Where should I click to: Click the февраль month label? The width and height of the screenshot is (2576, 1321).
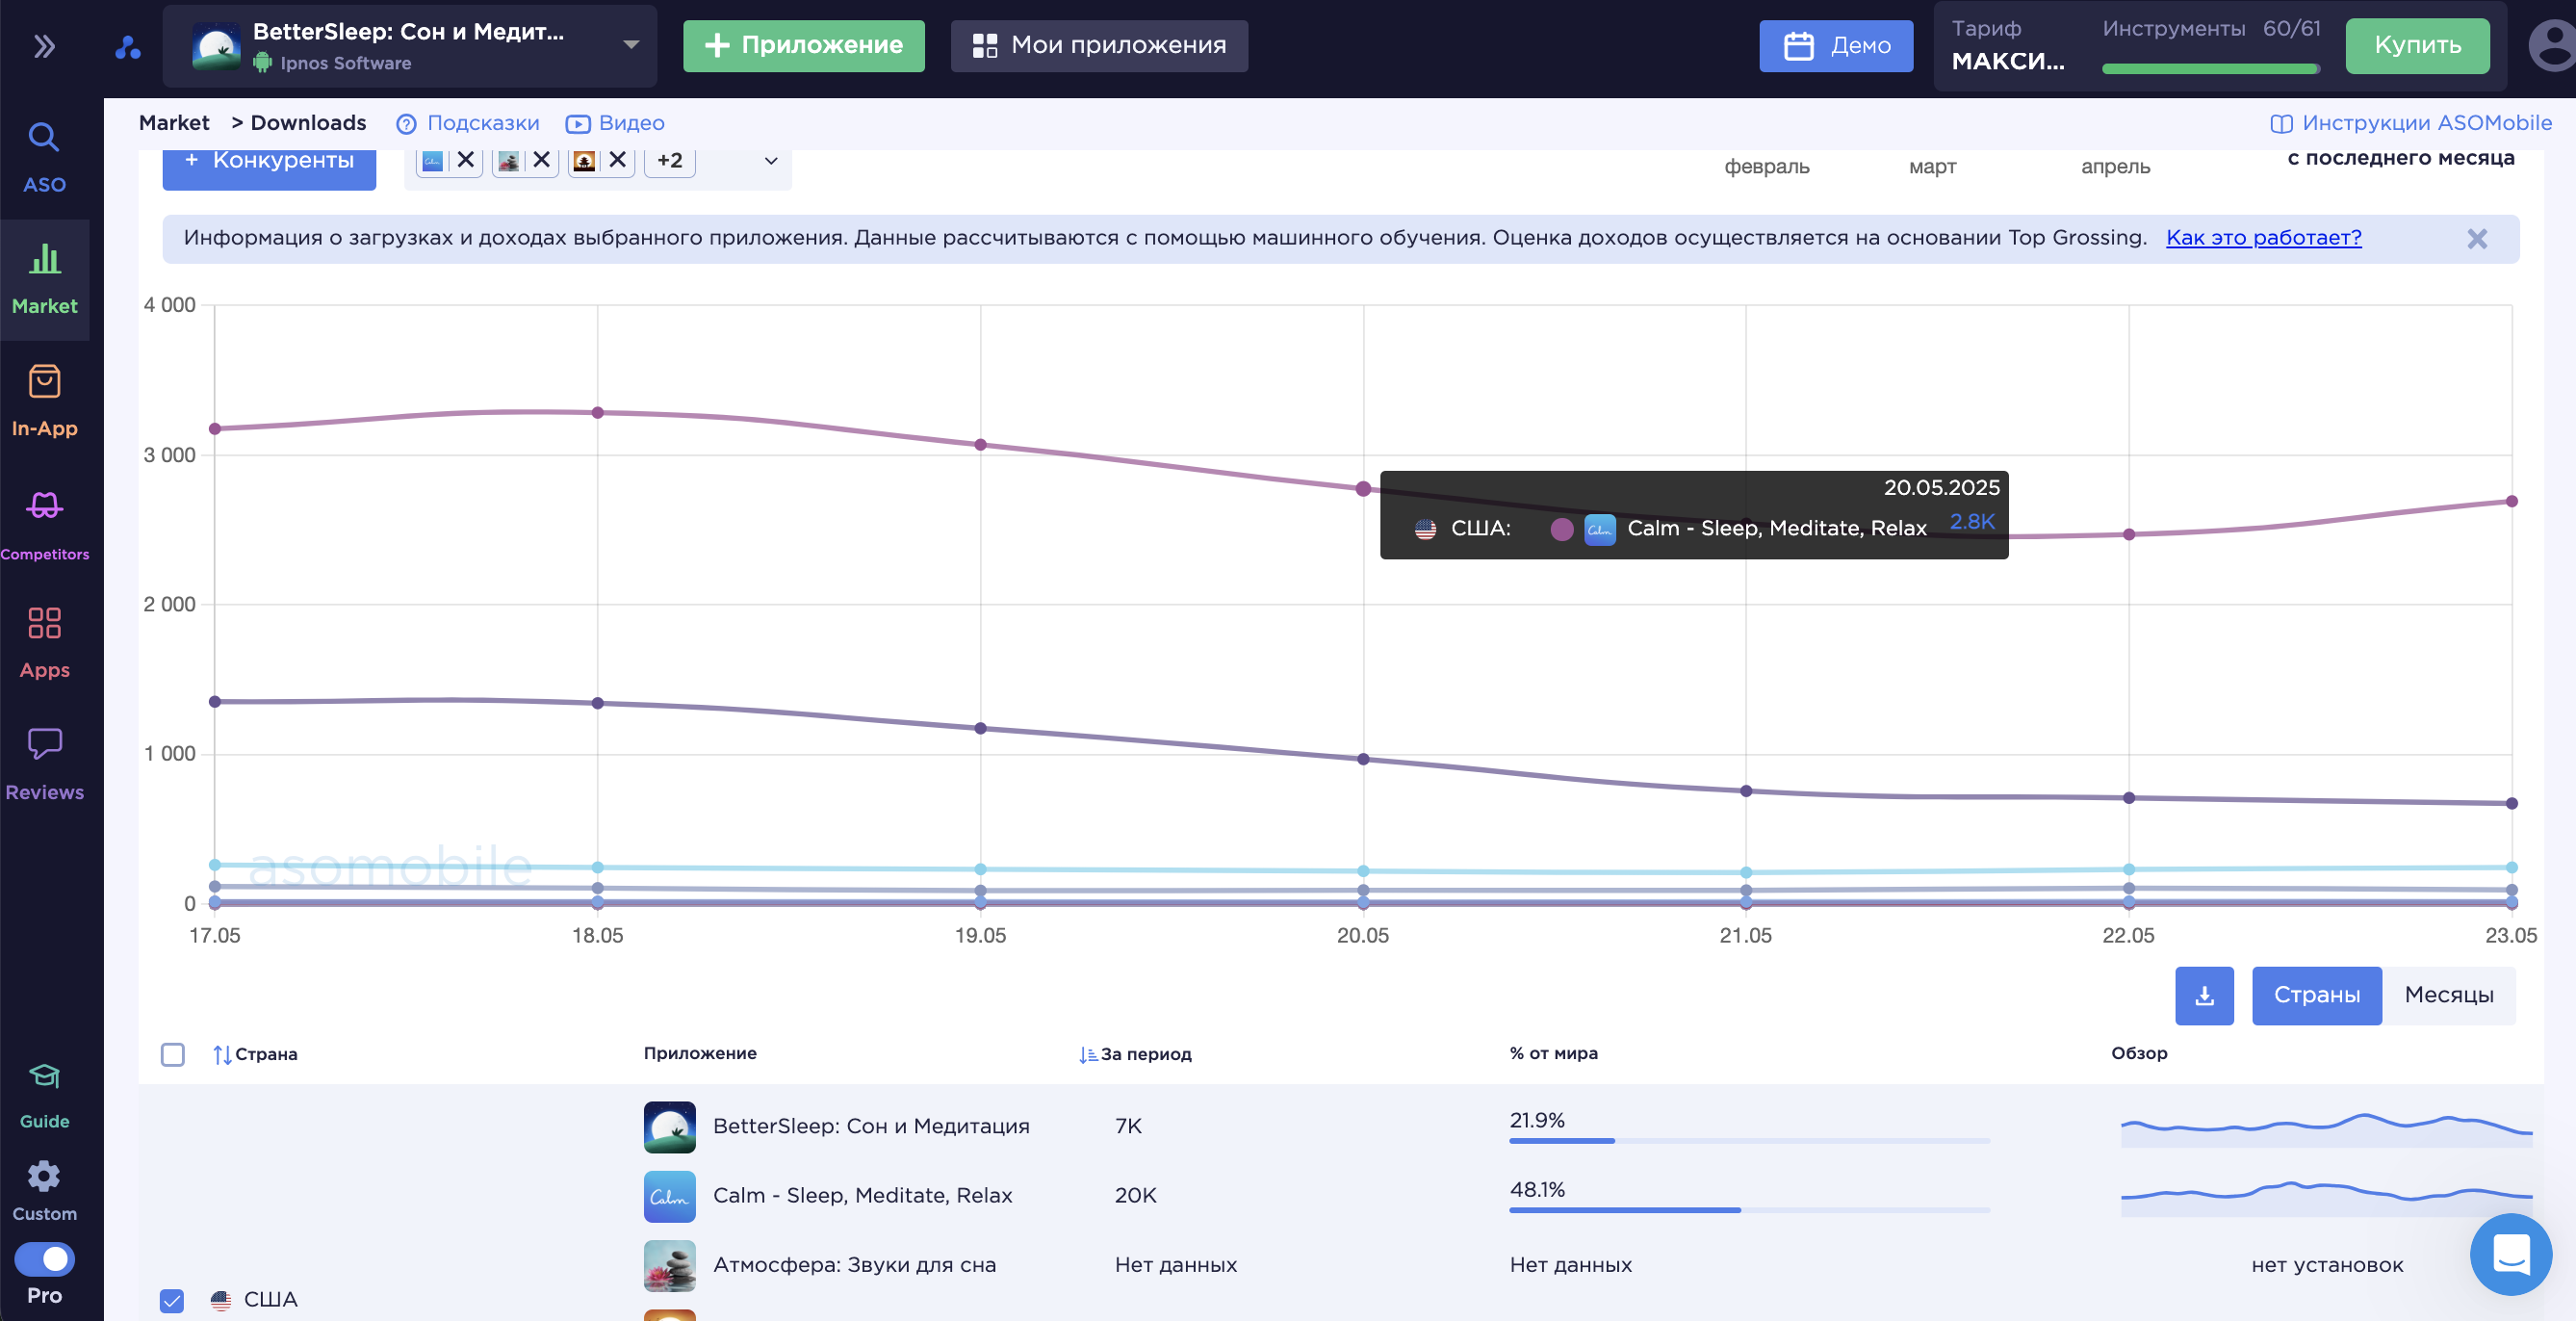[x=1766, y=167]
